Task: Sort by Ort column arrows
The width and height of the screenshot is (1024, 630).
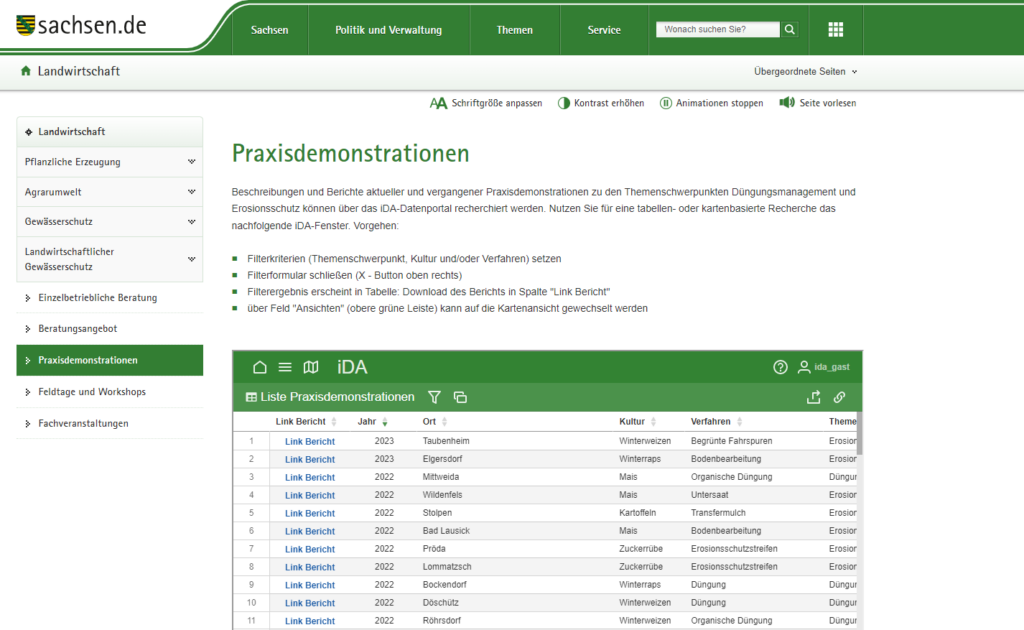Action: coord(444,422)
